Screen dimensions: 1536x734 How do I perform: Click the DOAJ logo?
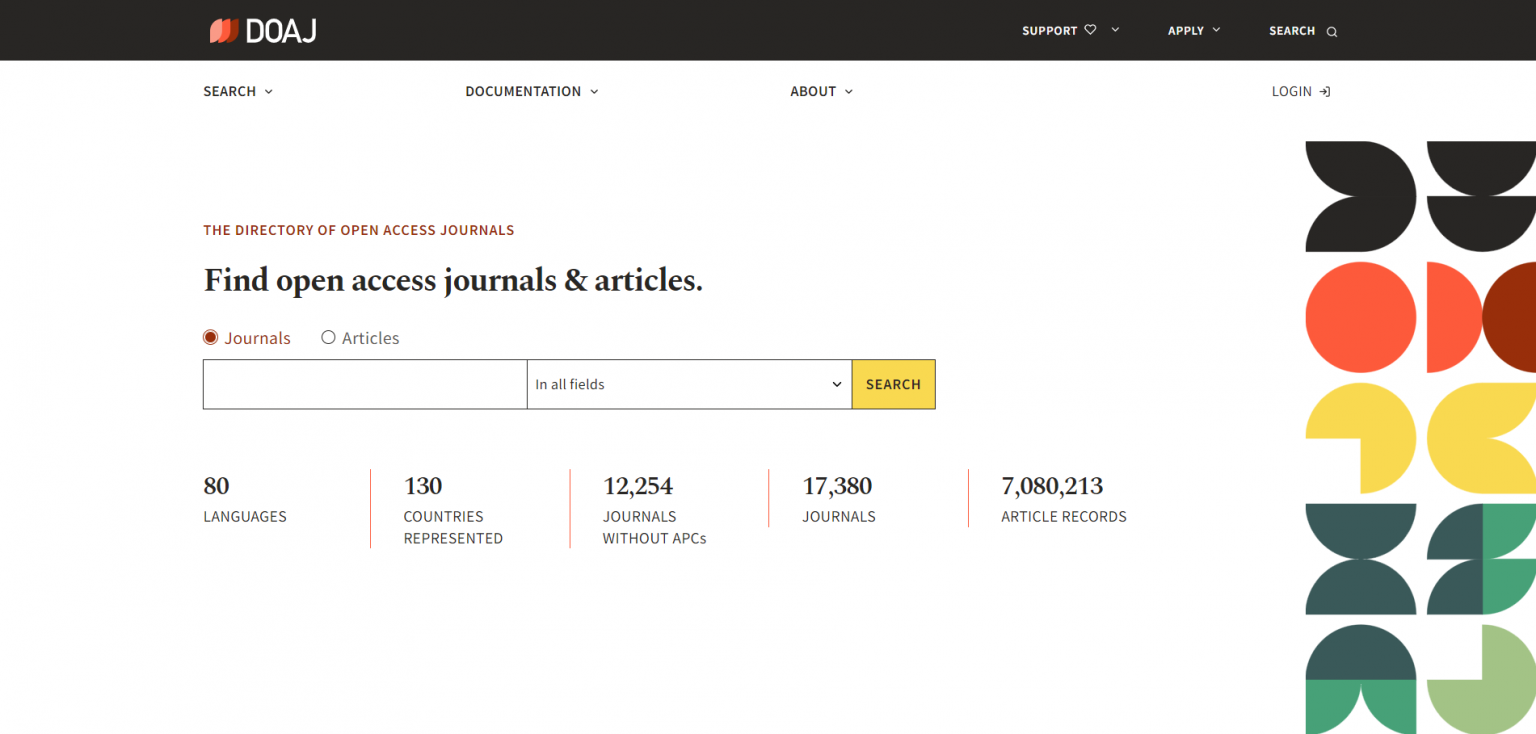(262, 30)
